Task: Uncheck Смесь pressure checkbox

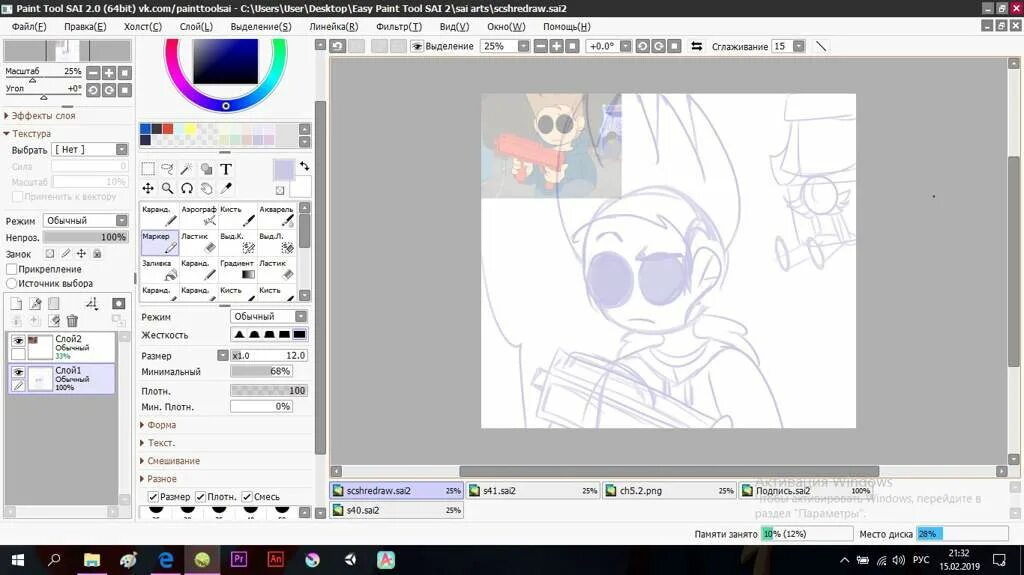Action: coord(247,497)
